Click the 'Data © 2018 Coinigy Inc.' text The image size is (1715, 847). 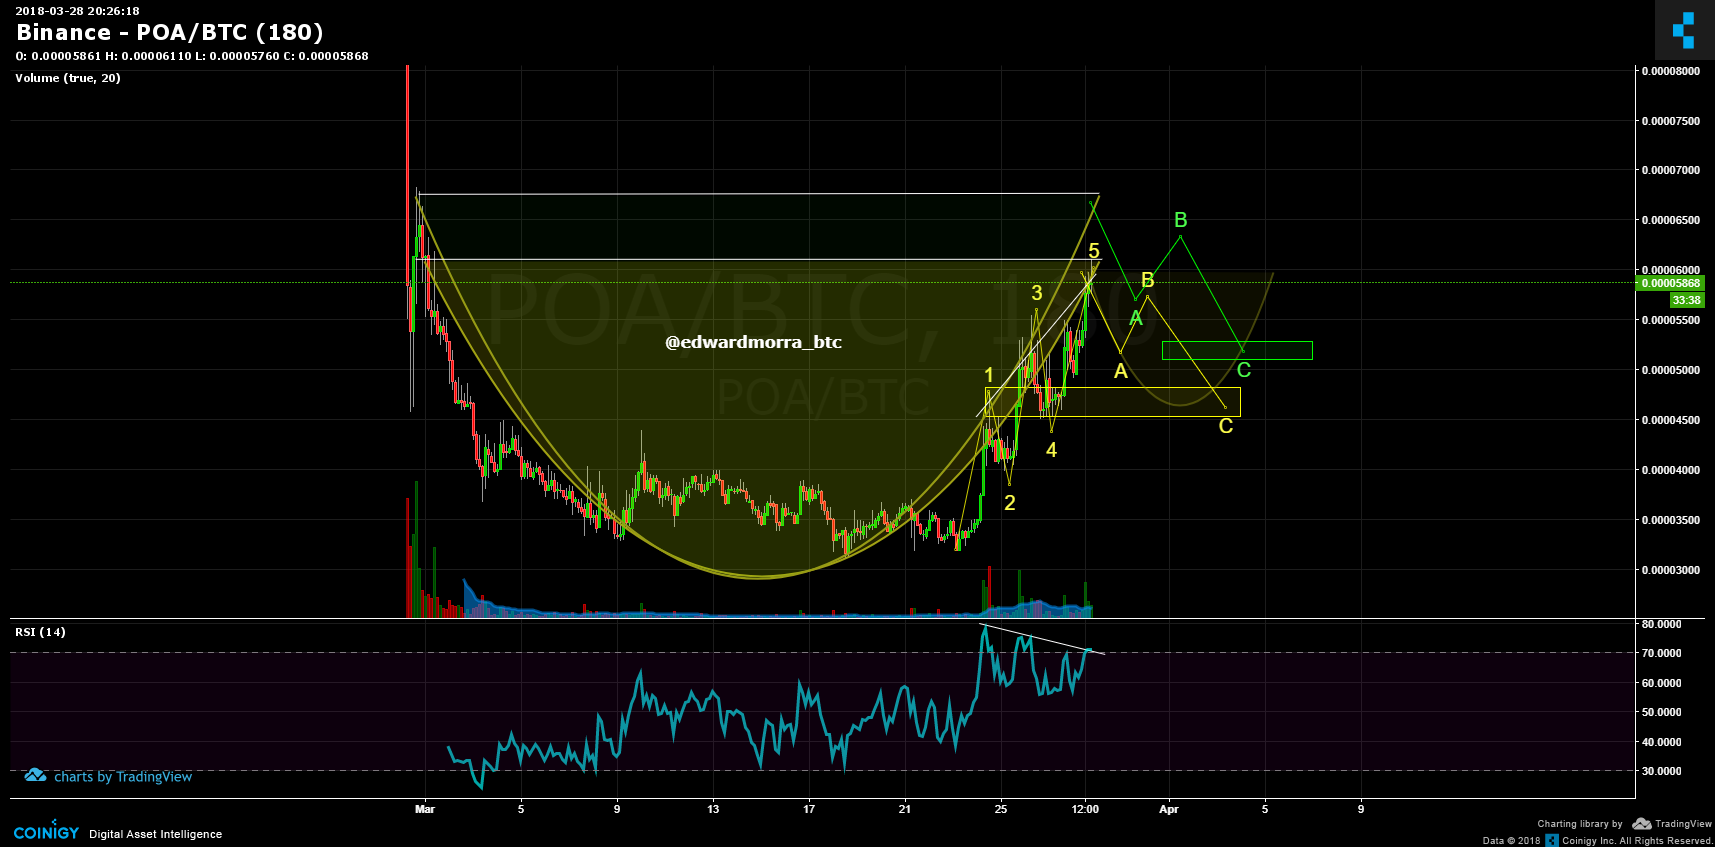[1597, 840]
